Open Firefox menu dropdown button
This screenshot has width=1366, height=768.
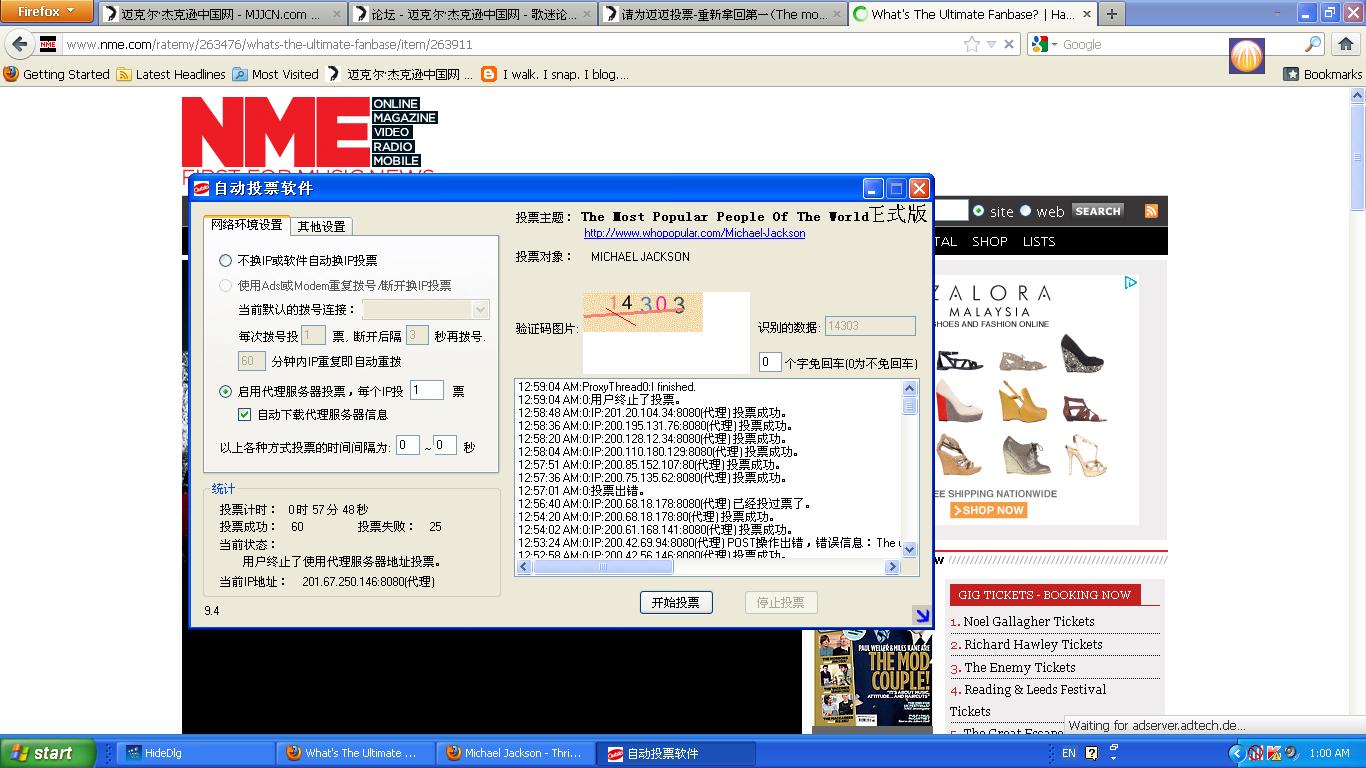[47, 12]
